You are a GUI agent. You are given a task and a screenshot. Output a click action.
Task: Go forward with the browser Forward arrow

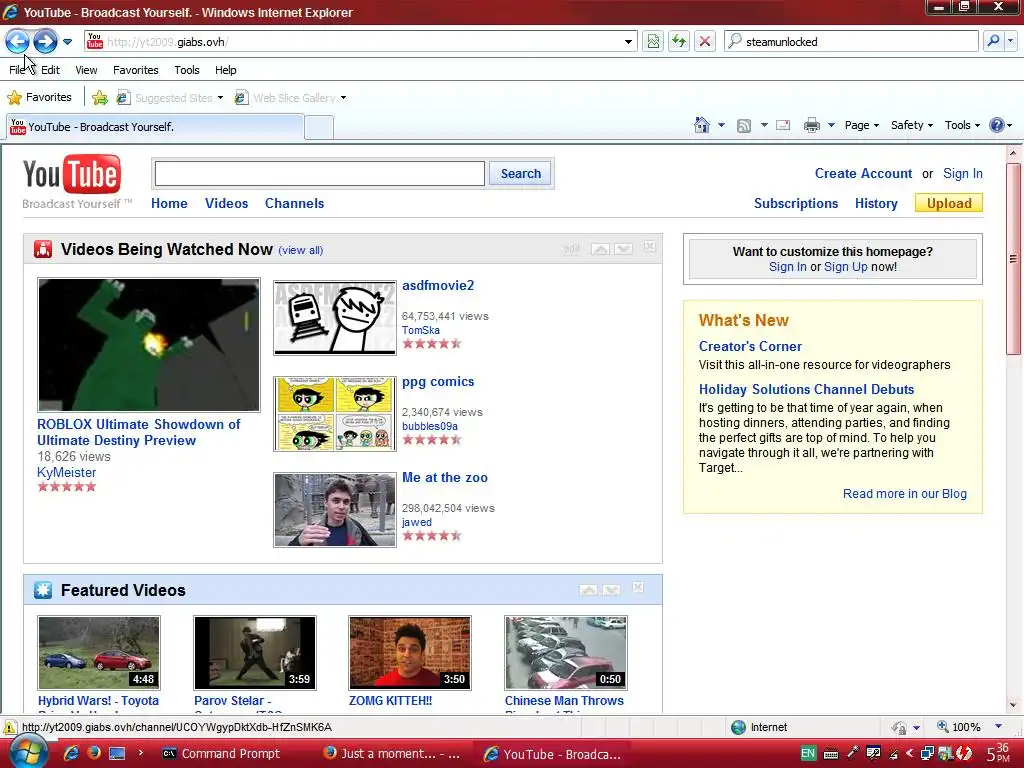(x=45, y=41)
